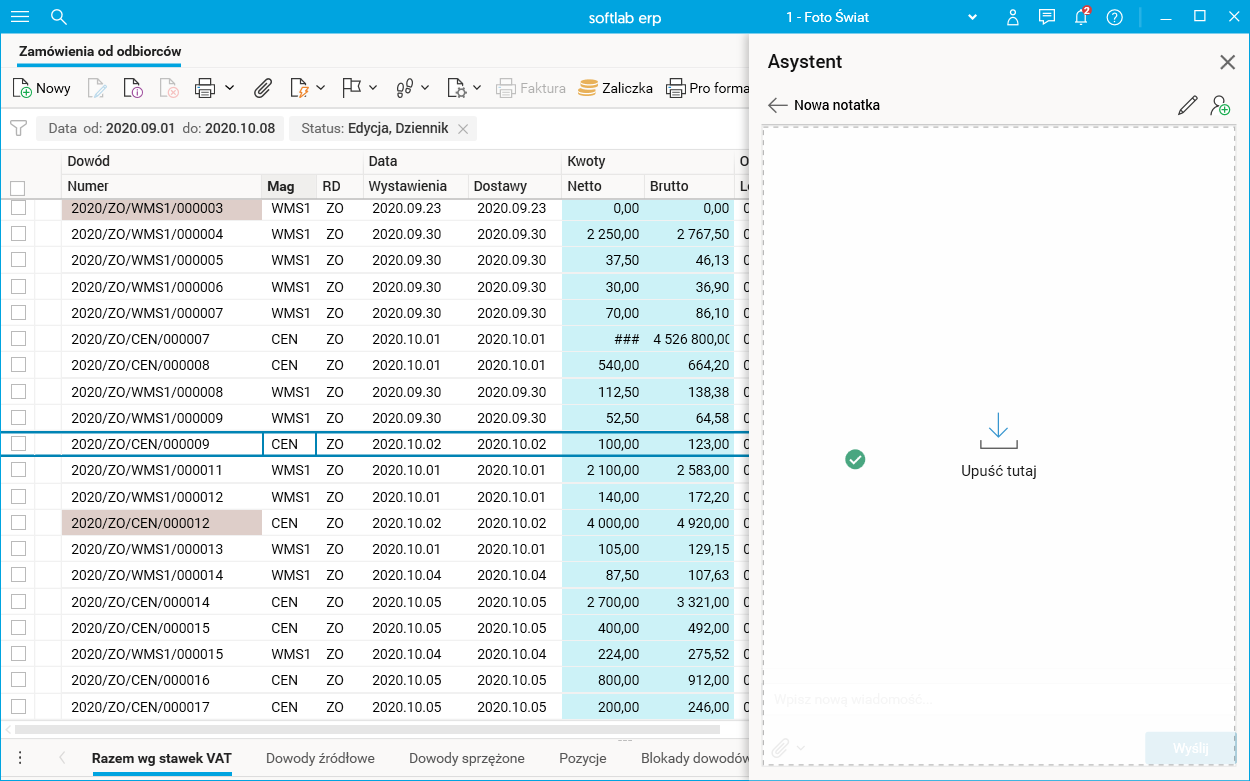This screenshot has width=1250, height=781.
Task: Open the notifications bell
Action: point(1080,17)
